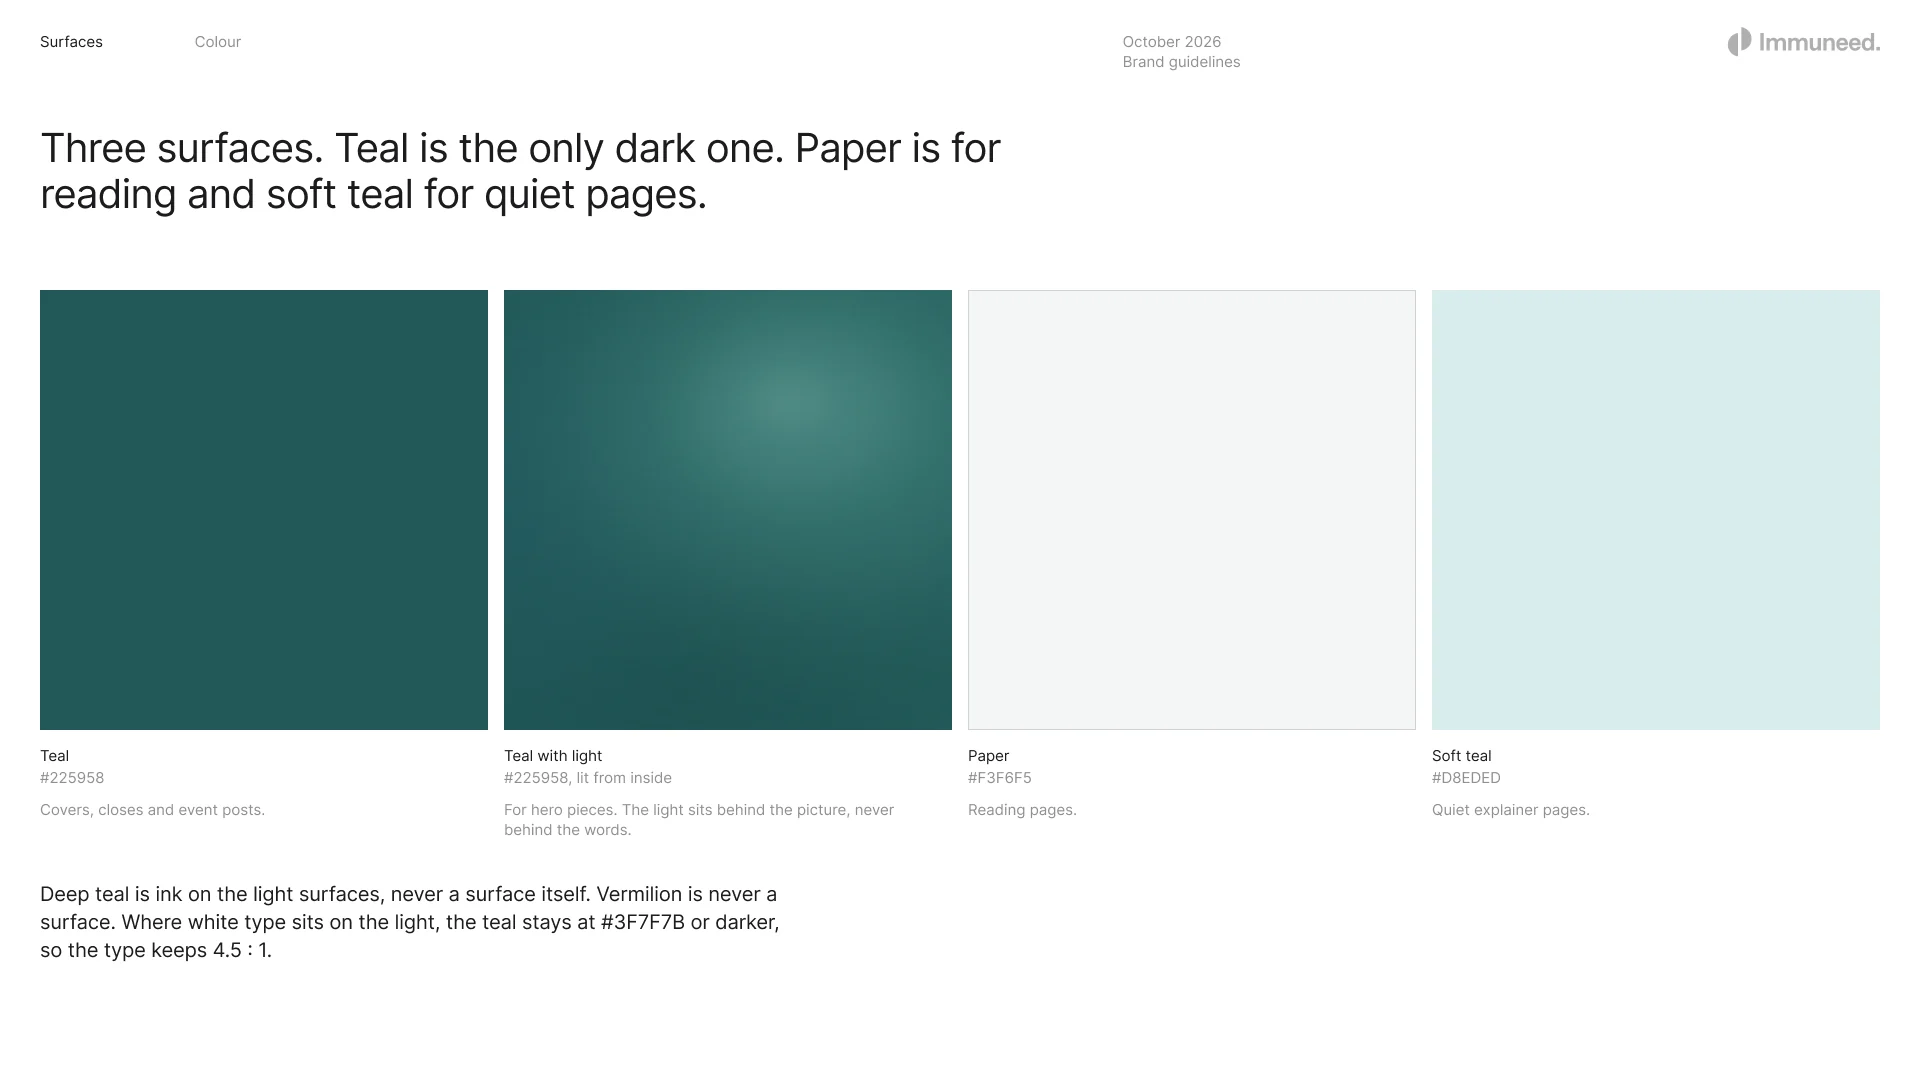The height and width of the screenshot is (1080, 1920).
Task: Switch to the Colour label
Action: tap(218, 42)
